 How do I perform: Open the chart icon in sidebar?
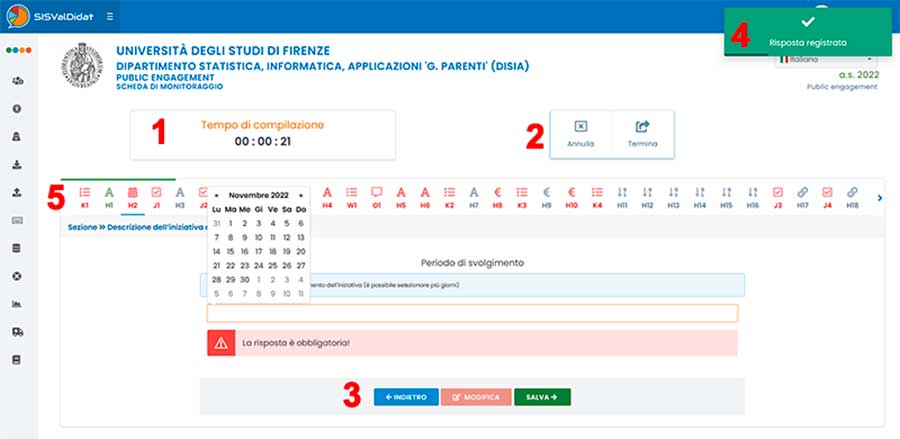pos(17,303)
